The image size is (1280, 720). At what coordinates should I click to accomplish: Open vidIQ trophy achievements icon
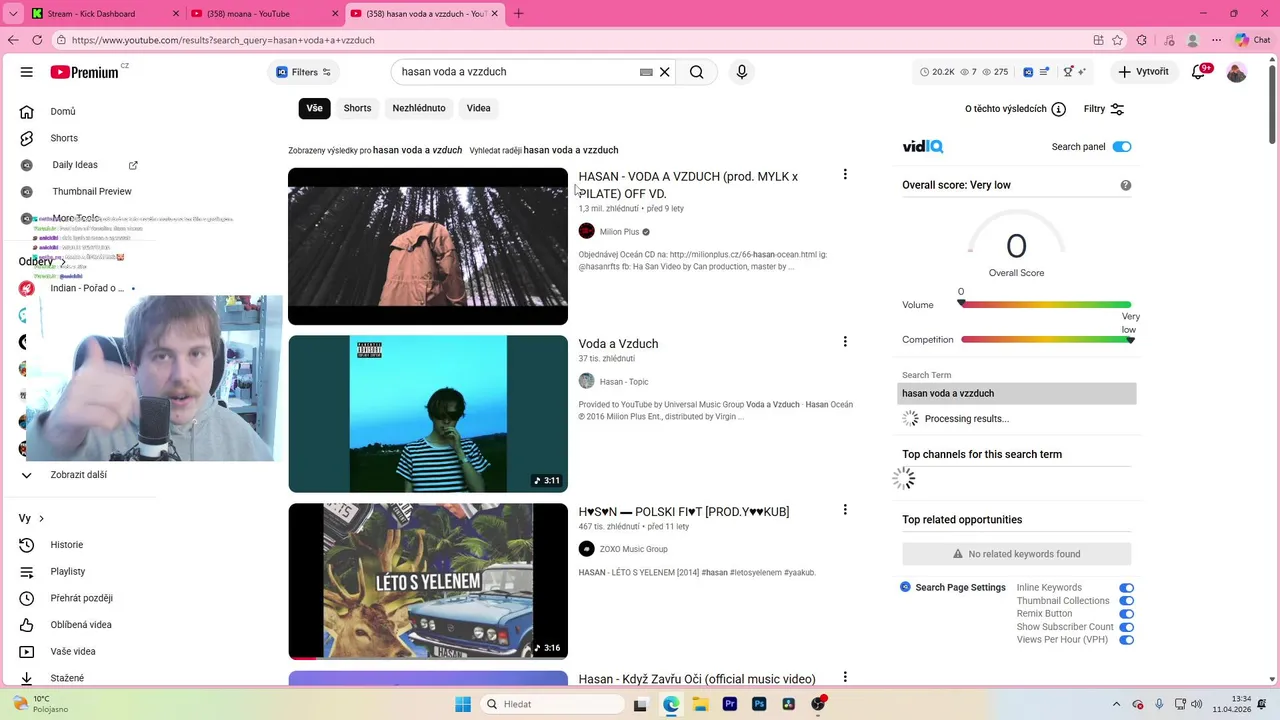coord(1068,72)
